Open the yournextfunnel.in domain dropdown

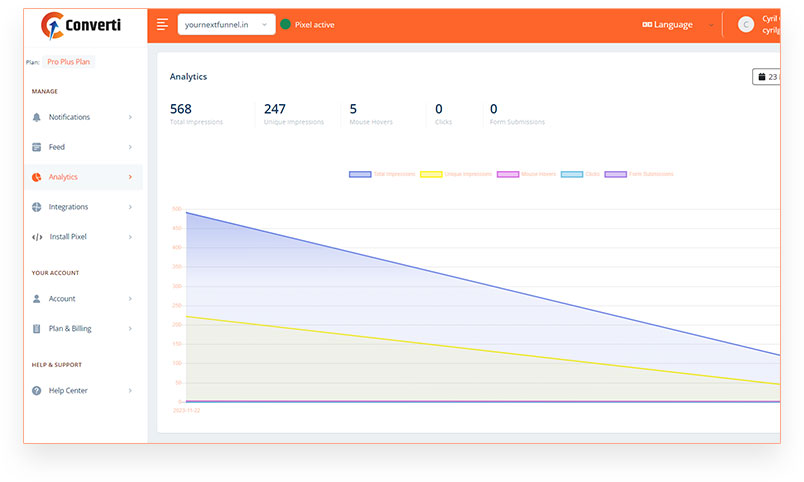tap(226, 25)
